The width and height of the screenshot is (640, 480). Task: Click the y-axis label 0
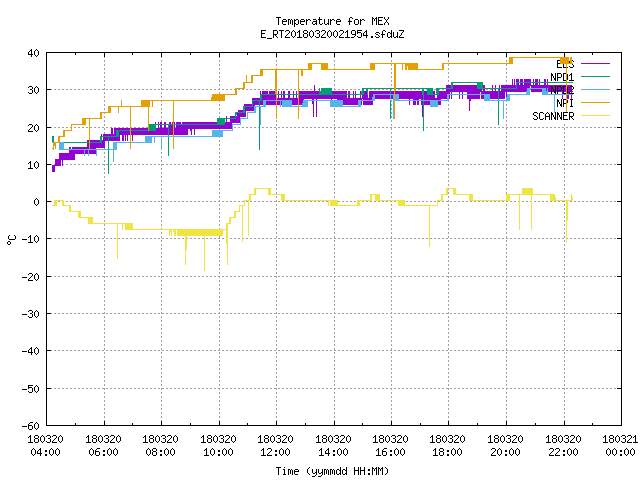coord(37,202)
